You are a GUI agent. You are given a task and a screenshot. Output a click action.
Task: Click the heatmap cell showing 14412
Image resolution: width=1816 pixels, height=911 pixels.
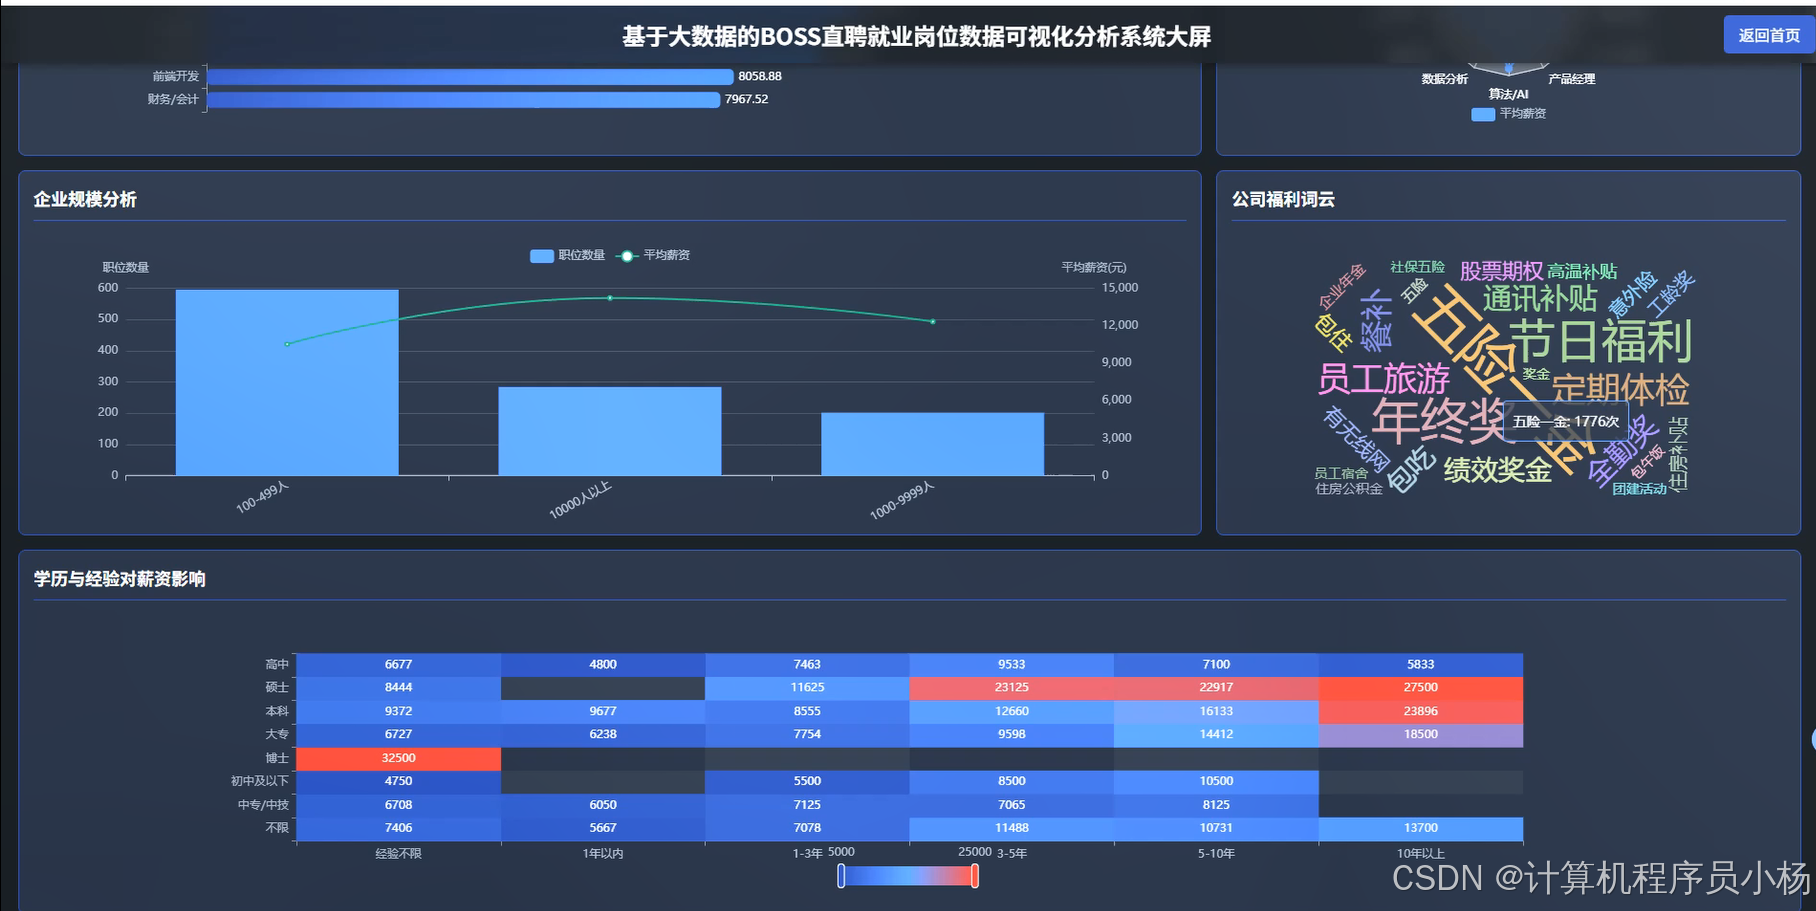pyautogui.click(x=1216, y=735)
